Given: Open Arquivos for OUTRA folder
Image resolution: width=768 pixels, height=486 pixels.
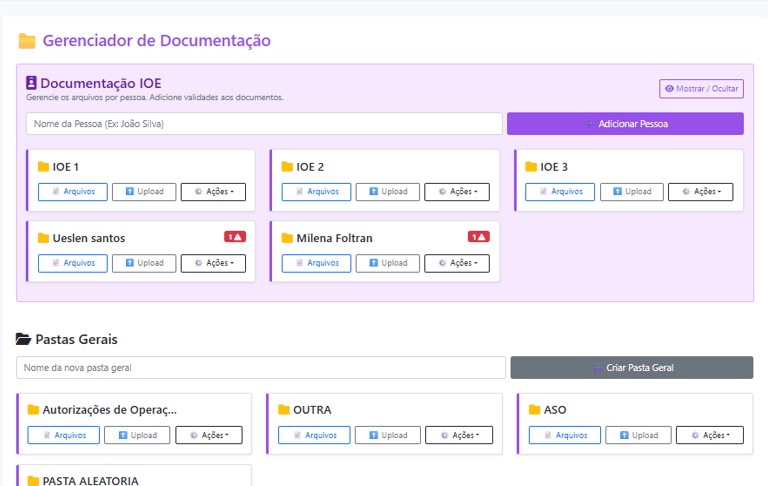Looking at the screenshot, I should click(x=314, y=435).
